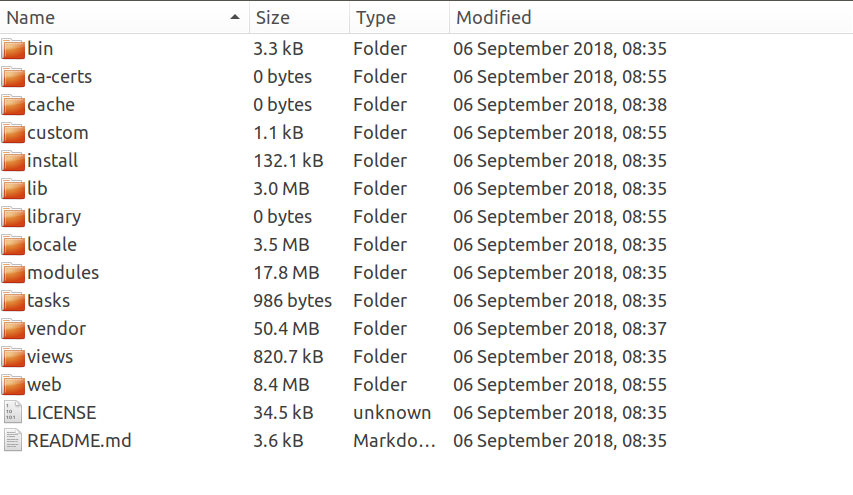Click the views folder name

(x=50, y=357)
